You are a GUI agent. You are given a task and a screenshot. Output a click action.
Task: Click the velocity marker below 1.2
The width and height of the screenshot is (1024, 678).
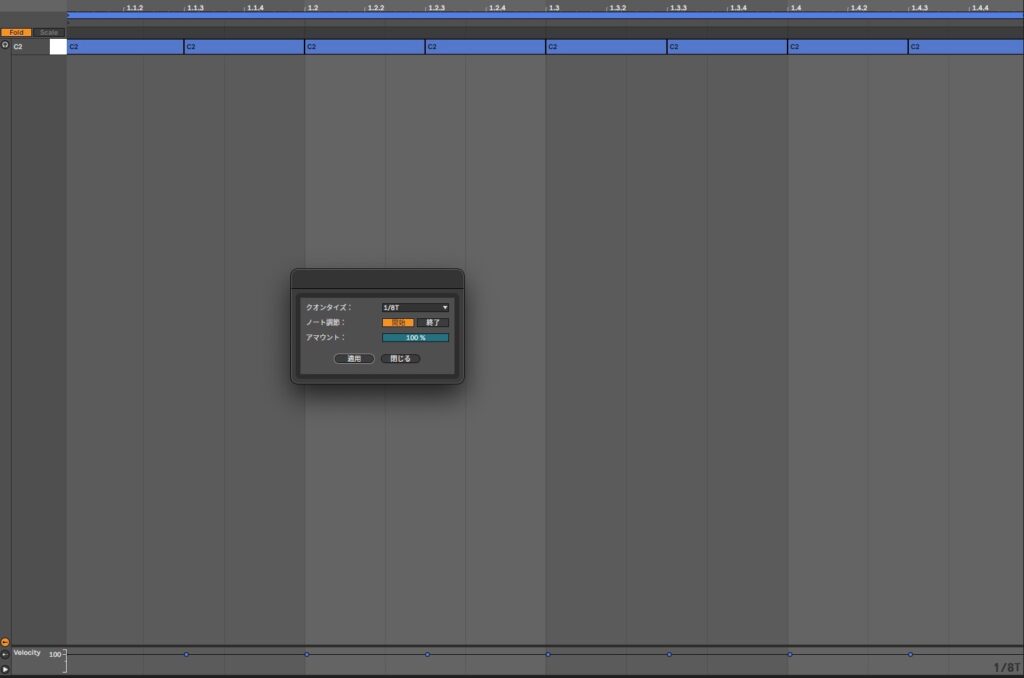[306, 654]
